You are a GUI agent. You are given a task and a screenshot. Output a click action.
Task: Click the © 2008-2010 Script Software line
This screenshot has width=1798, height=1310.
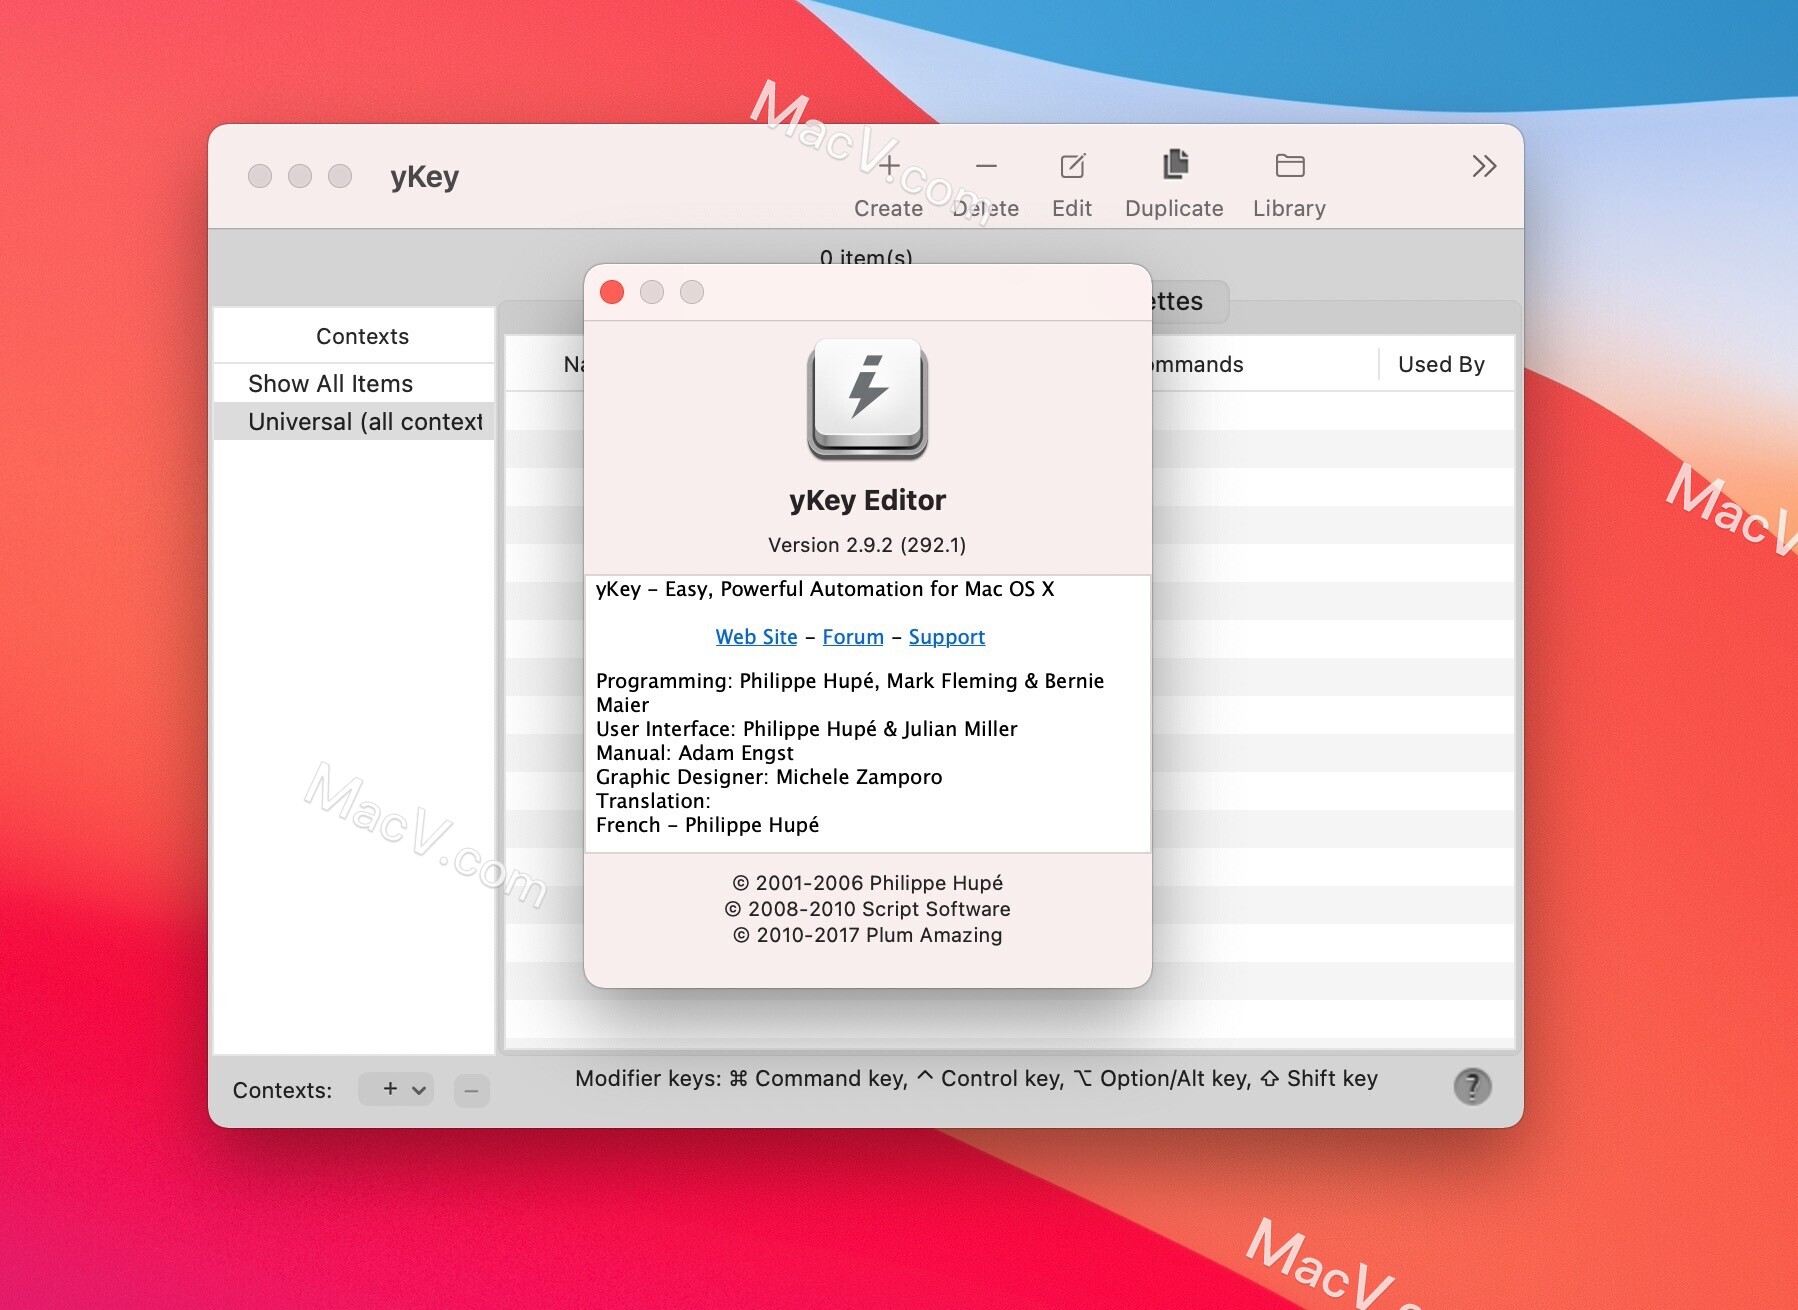[x=867, y=909]
